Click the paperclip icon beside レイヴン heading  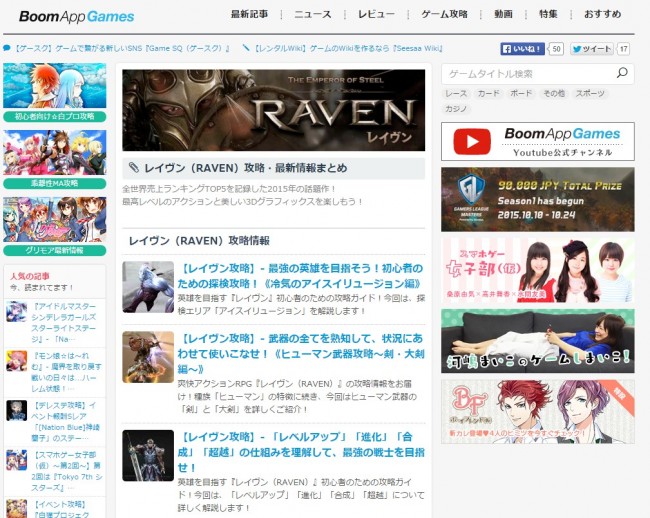click(133, 168)
